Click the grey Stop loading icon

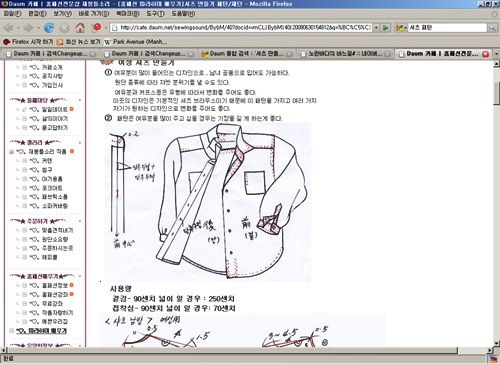64,28
